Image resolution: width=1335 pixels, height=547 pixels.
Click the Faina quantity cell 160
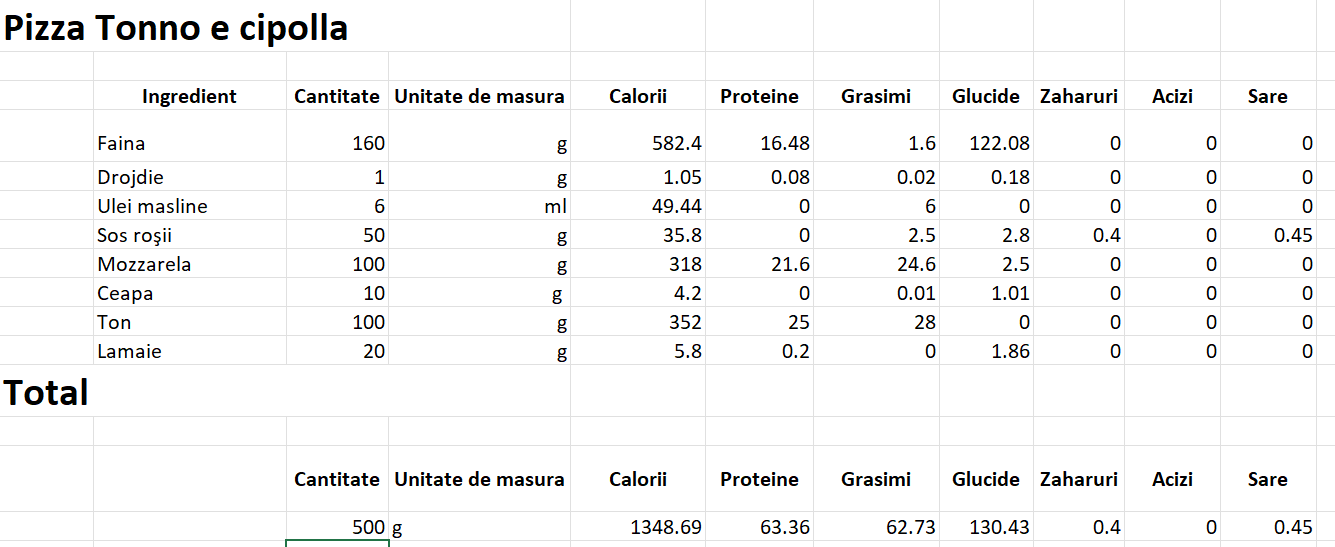click(x=337, y=143)
